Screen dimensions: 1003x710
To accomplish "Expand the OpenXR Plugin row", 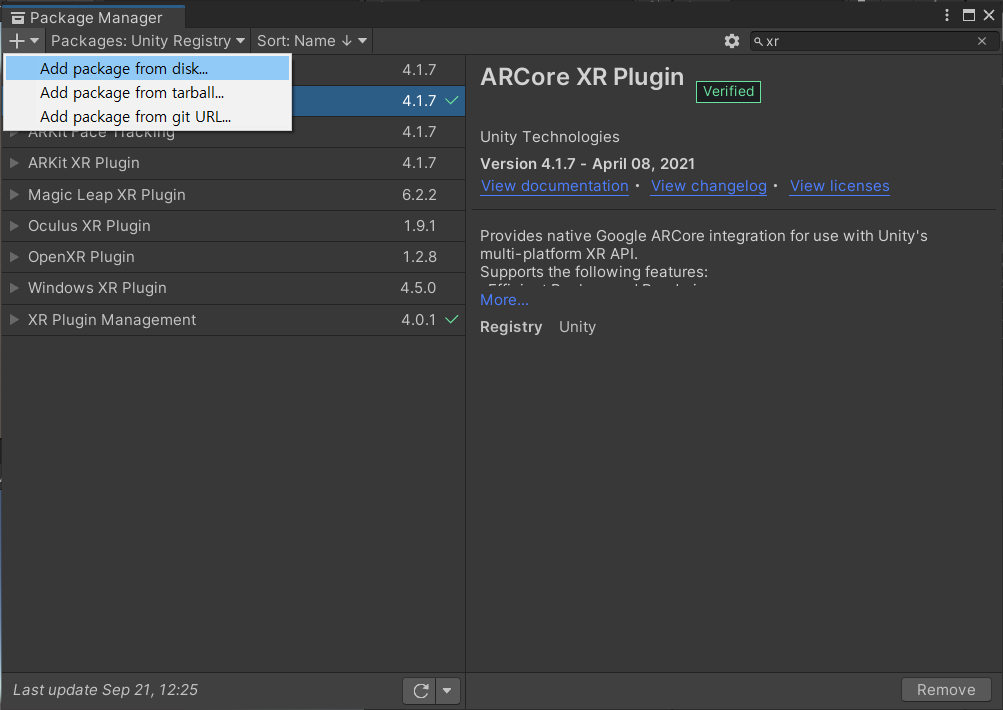I will click(14, 256).
